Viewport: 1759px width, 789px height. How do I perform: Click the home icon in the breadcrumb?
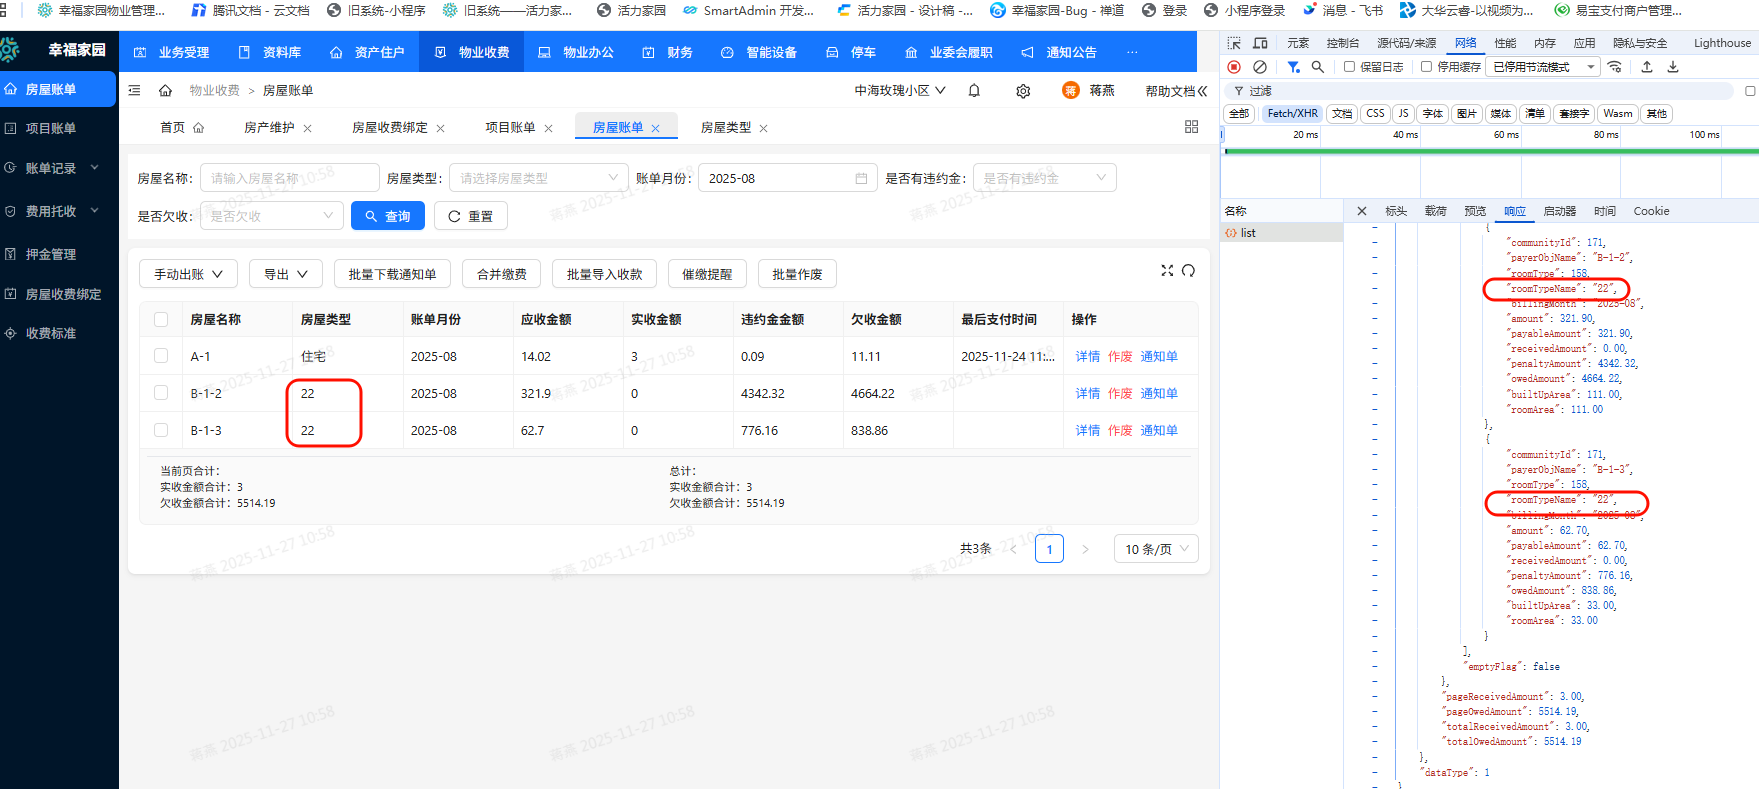(166, 90)
